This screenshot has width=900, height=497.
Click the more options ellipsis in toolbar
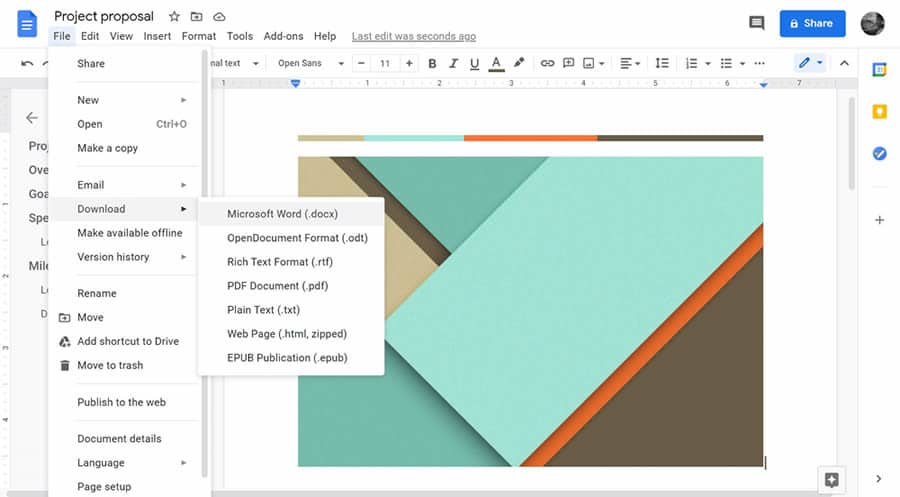tap(759, 63)
